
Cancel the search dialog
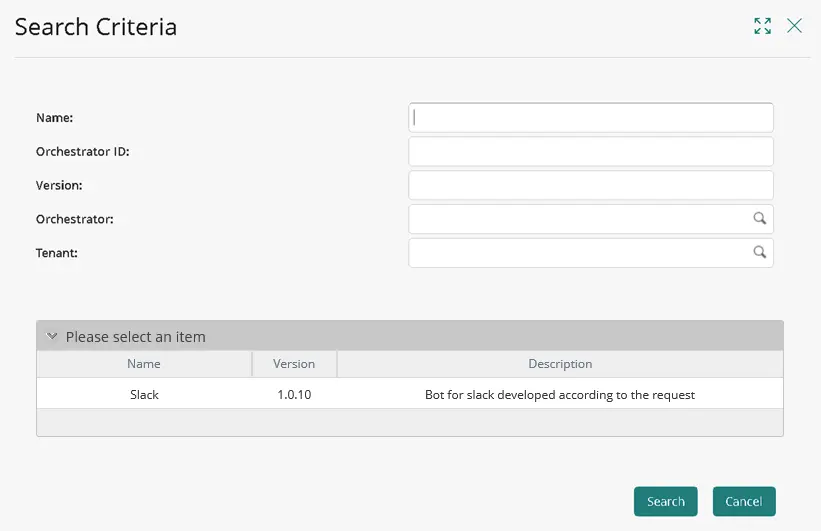point(744,501)
